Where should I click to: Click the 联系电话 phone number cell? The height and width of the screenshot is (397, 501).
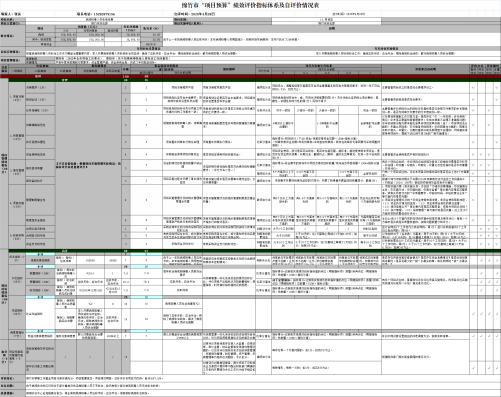coord(96,14)
